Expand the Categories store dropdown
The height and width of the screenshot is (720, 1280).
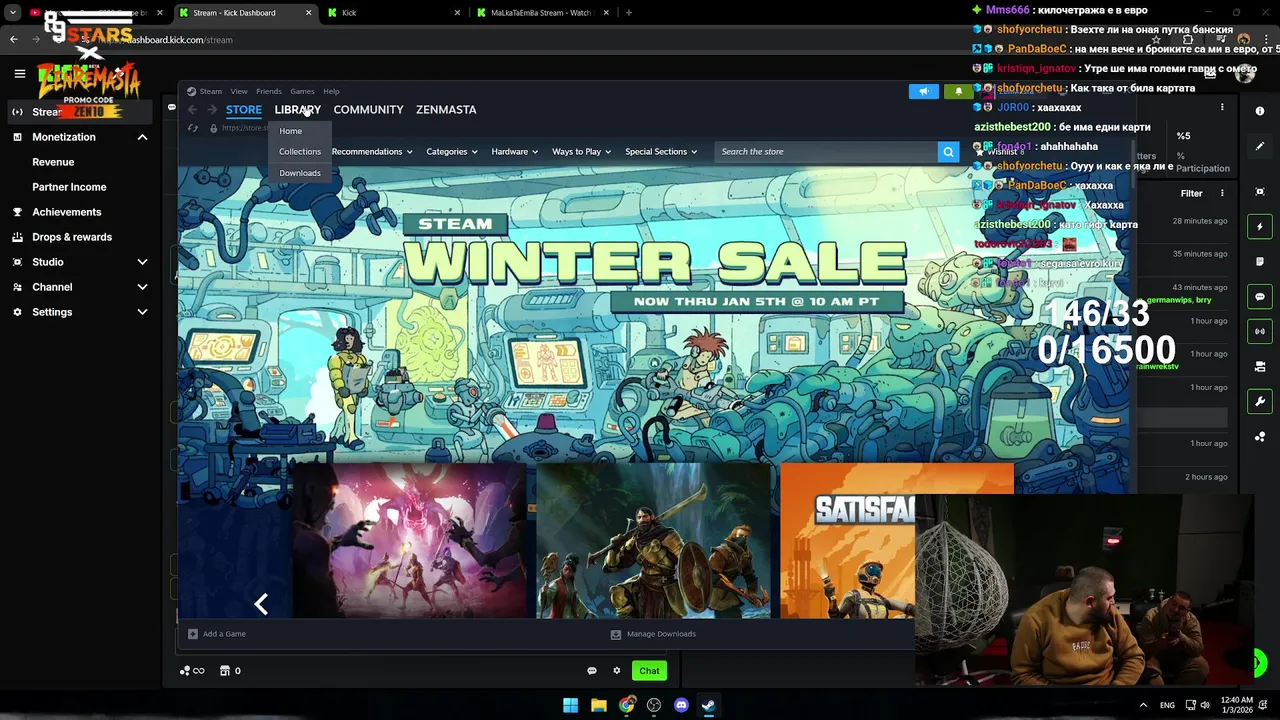452,152
